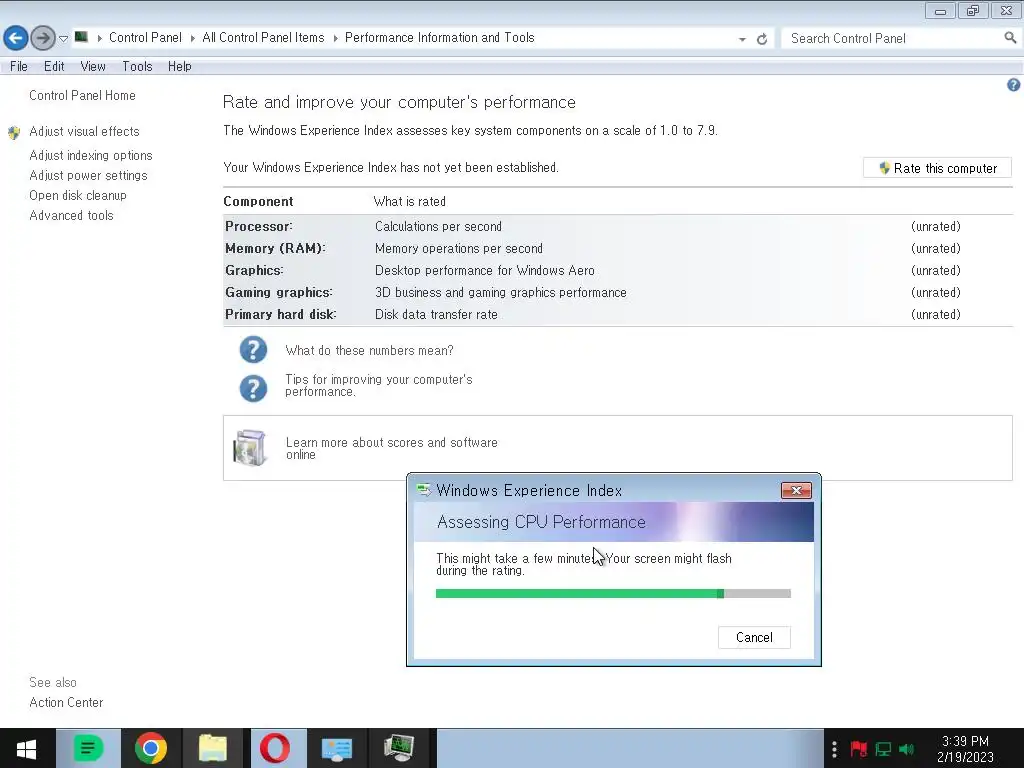Open the Windows Start button
The height and width of the screenshot is (768, 1024).
[26, 748]
